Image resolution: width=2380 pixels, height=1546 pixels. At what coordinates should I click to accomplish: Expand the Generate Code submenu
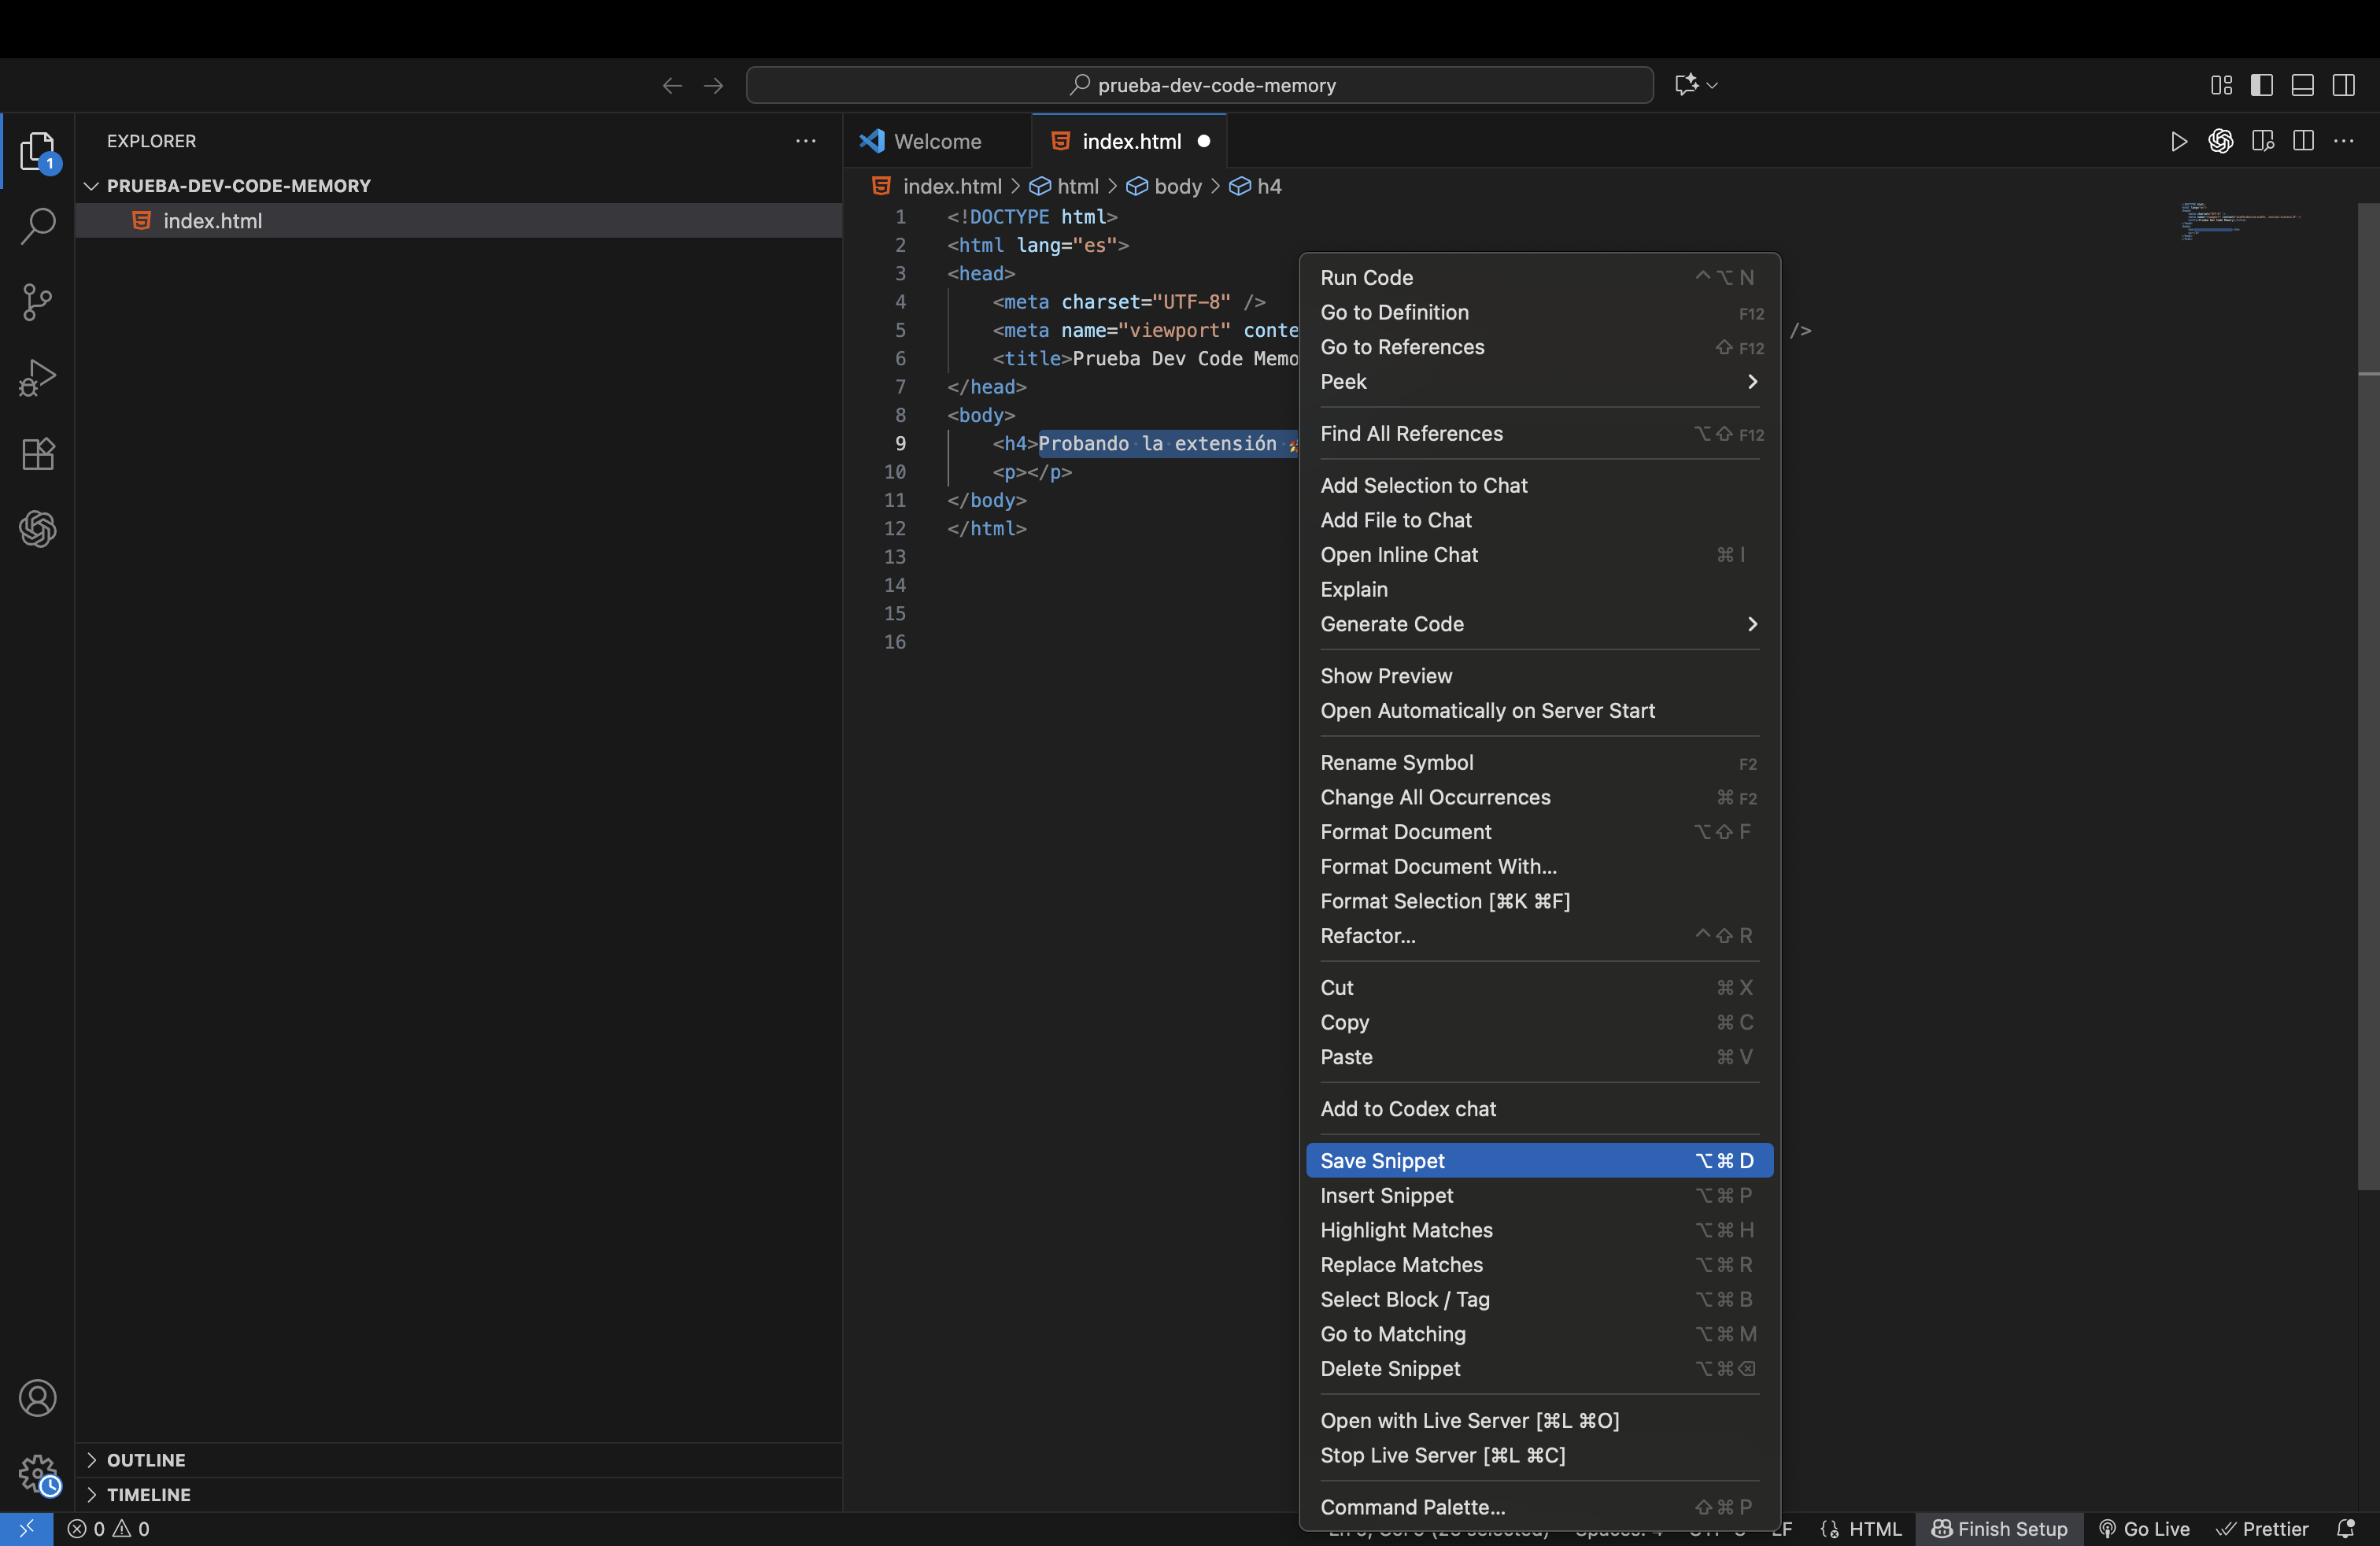[x=1539, y=624]
